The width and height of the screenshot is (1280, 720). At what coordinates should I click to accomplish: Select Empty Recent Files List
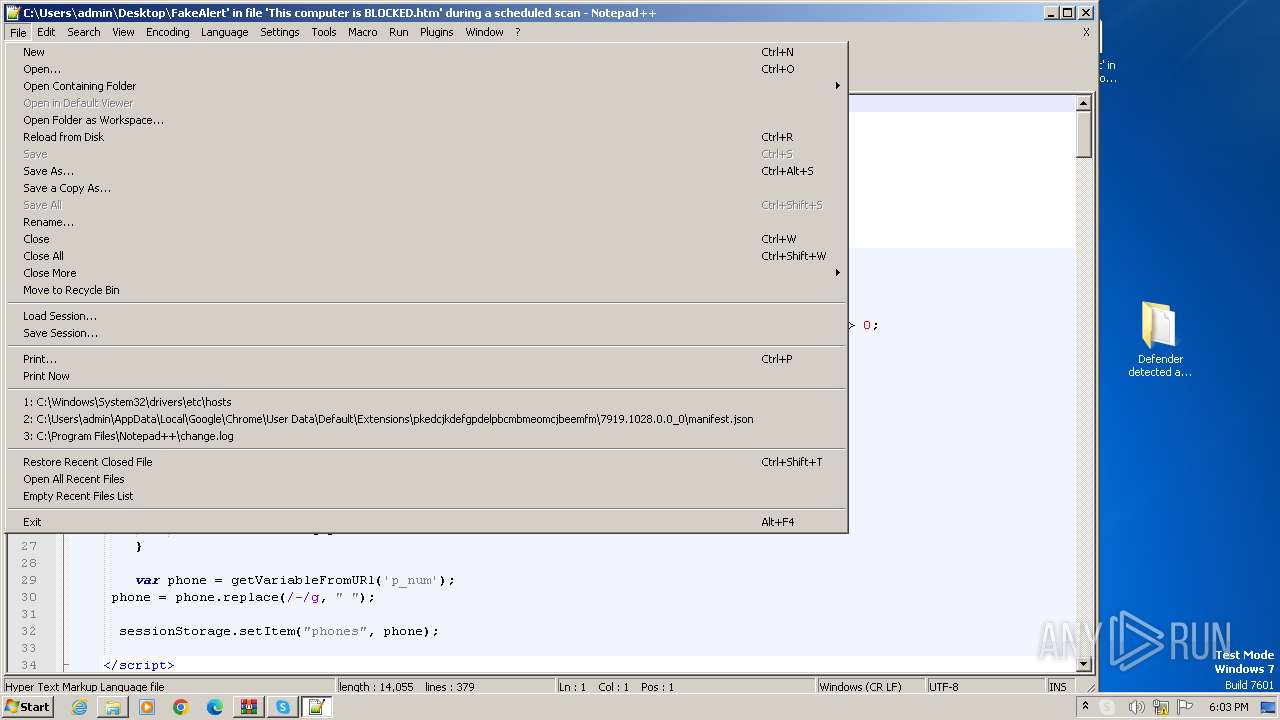click(427, 496)
